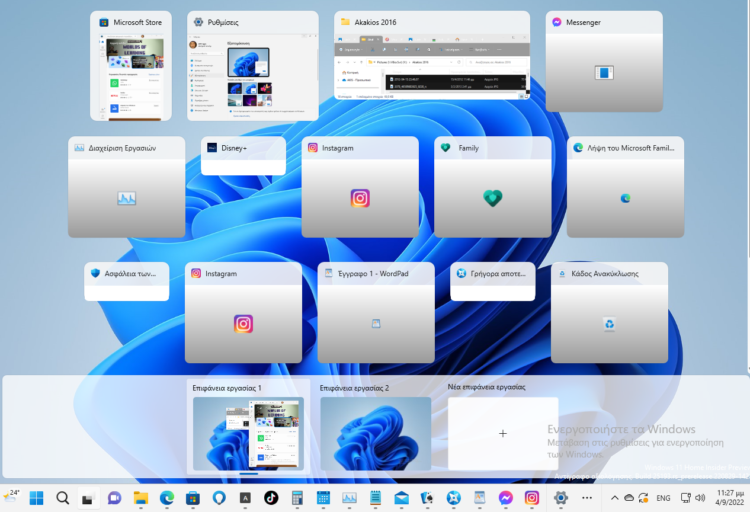
Task: Switch to Επιφάνεια εργασίας 1 desktop
Action: tap(248, 427)
